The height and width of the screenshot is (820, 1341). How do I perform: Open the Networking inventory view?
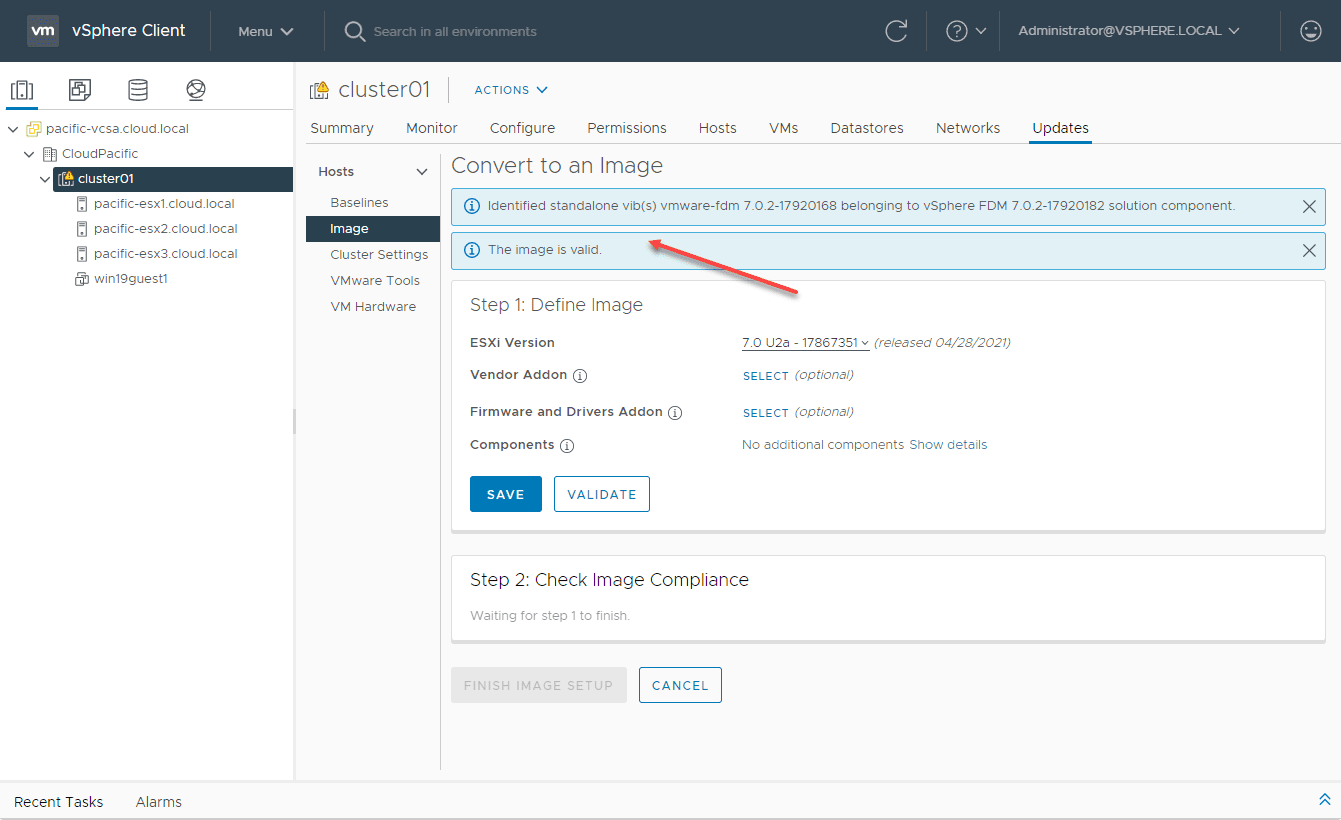196,90
